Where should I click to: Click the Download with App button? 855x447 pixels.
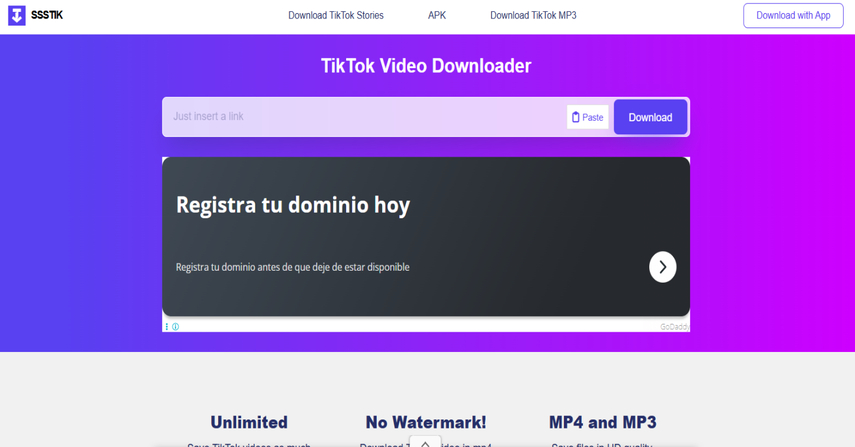pyautogui.click(x=793, y=16)
